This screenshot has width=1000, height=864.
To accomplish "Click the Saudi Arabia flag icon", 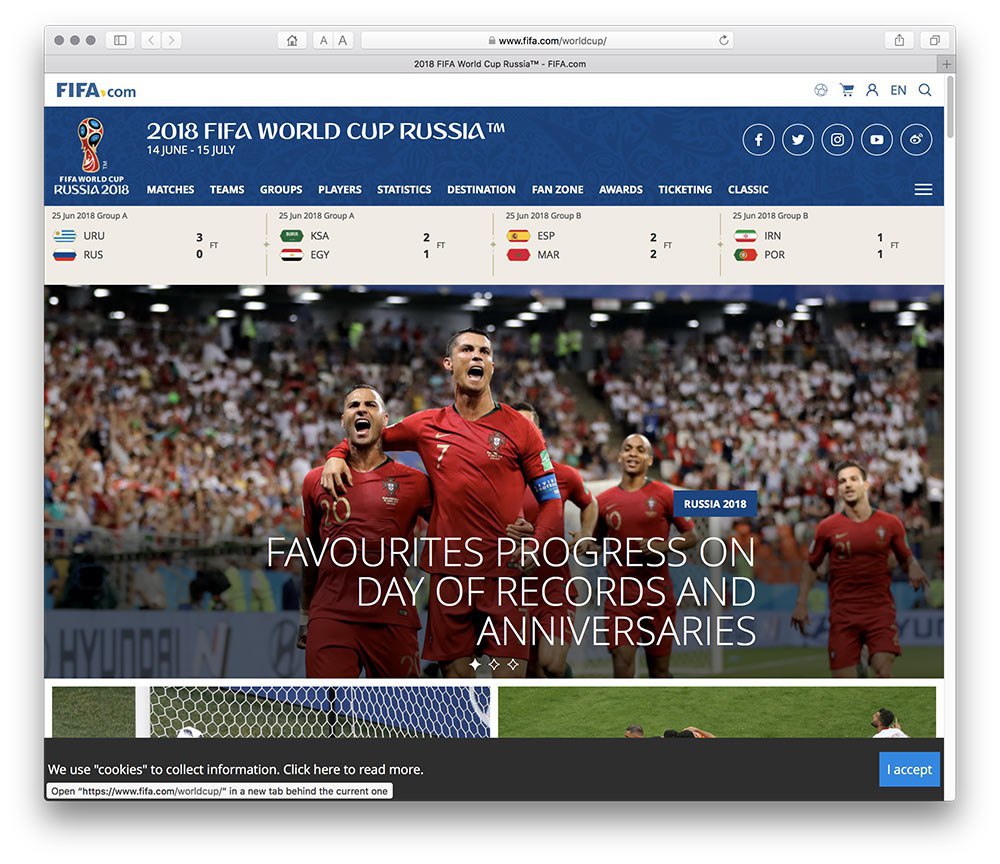I will pyautogui.click(x=291, y=236).
